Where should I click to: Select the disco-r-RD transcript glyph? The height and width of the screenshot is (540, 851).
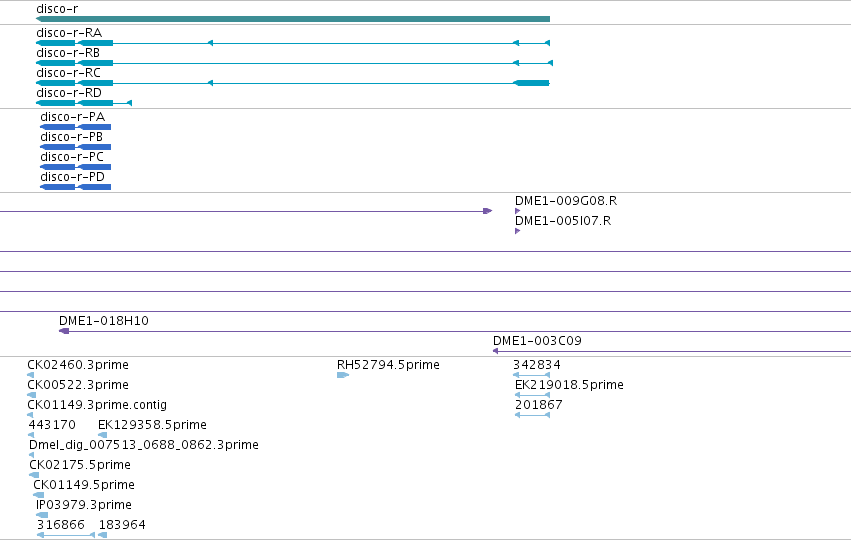[84, 103]
